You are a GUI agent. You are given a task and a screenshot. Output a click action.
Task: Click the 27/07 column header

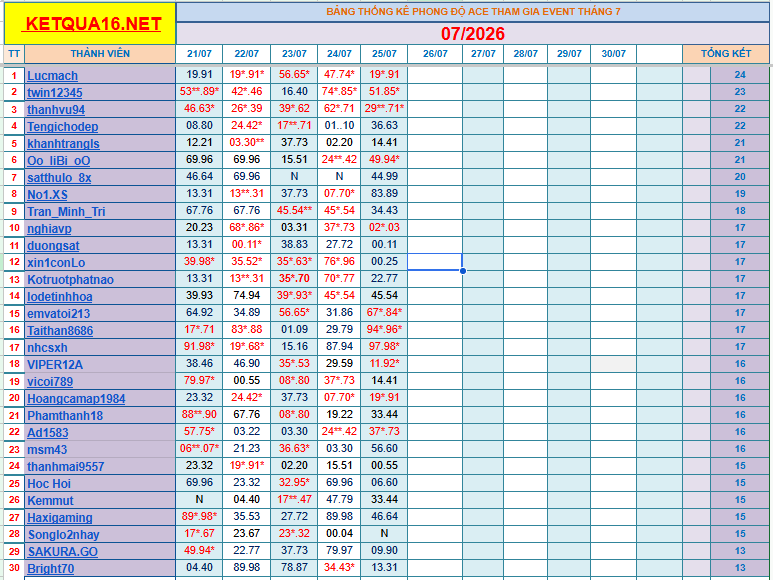(x=483, y=54)
